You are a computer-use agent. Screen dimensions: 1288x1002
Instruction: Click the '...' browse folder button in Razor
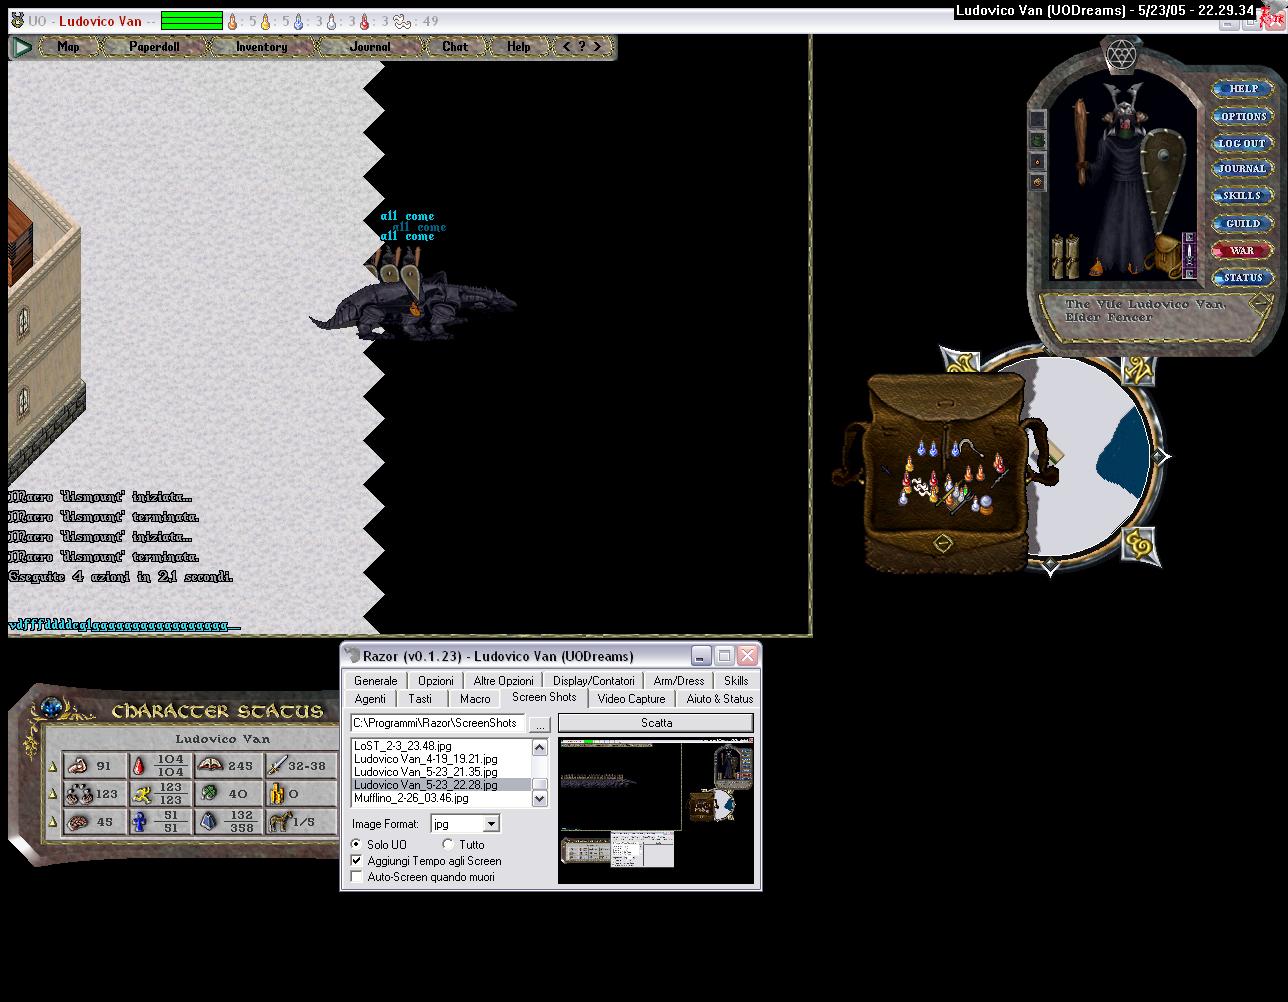click(539, 724)
